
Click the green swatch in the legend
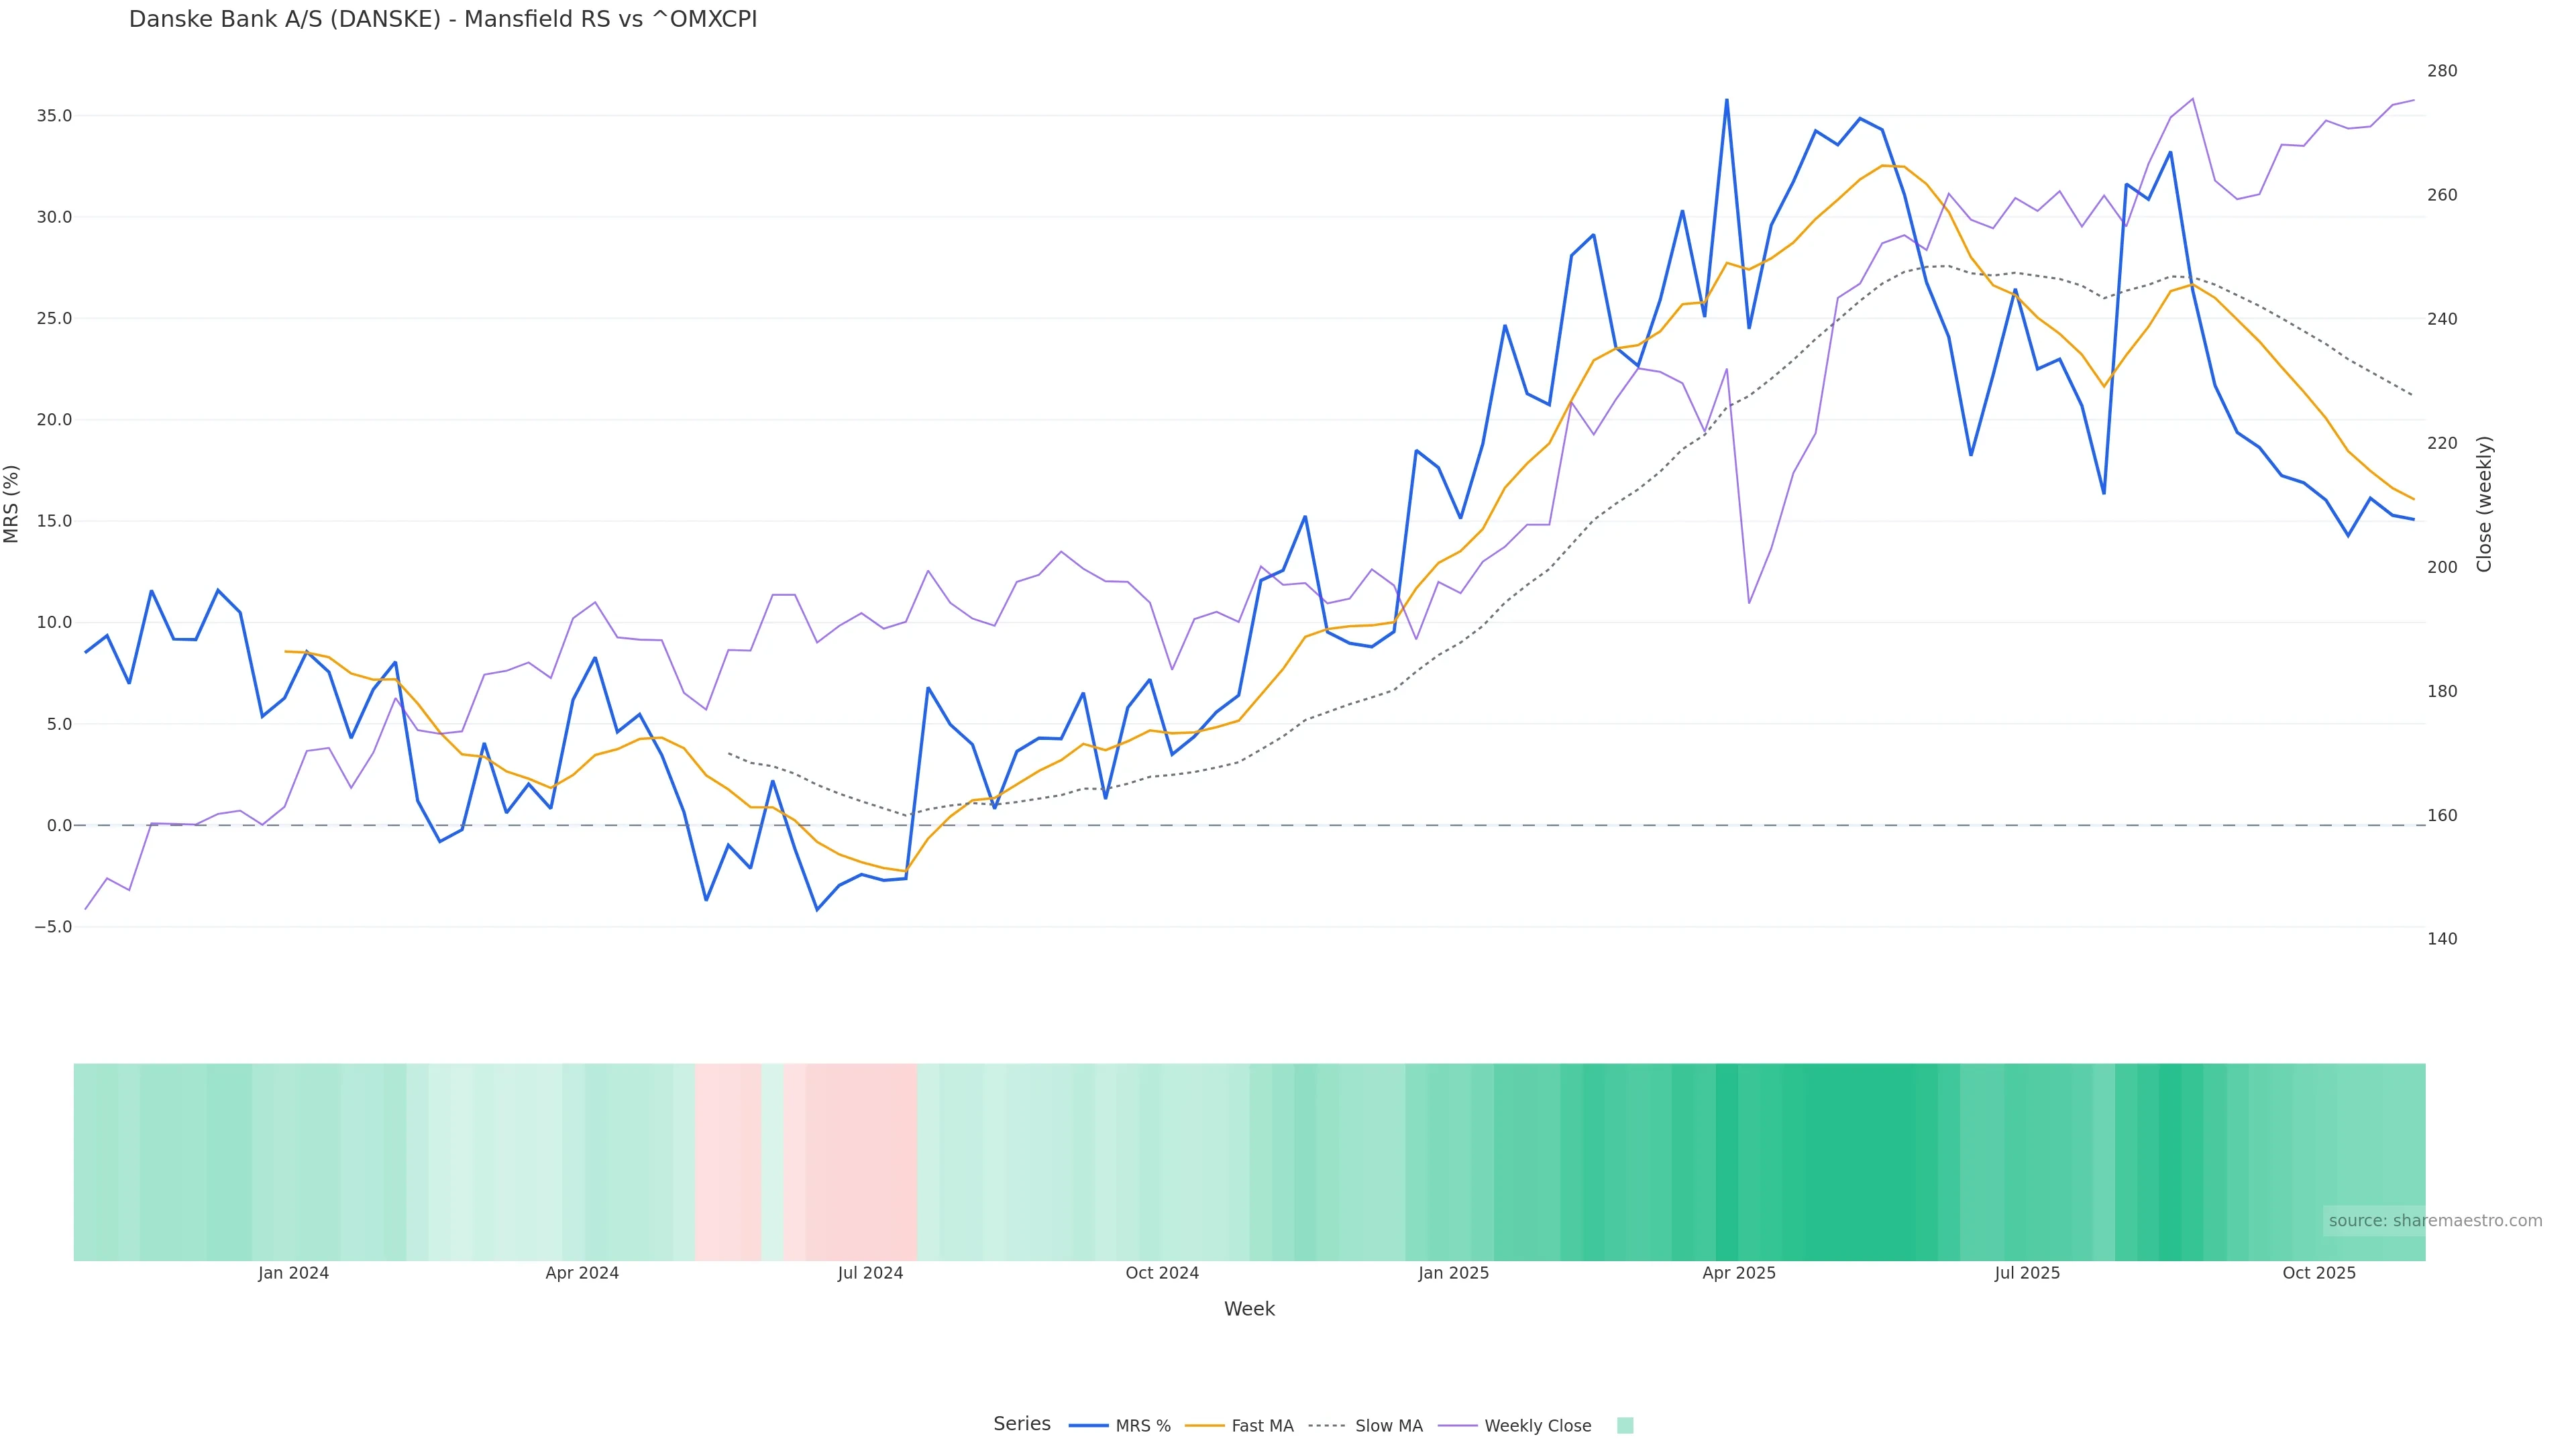pos(1625,1425)
